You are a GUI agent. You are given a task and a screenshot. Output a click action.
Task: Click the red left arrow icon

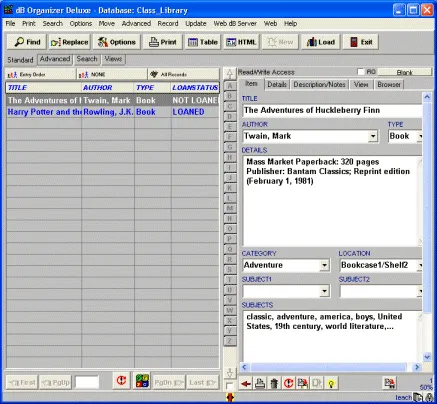click(246, 384)
